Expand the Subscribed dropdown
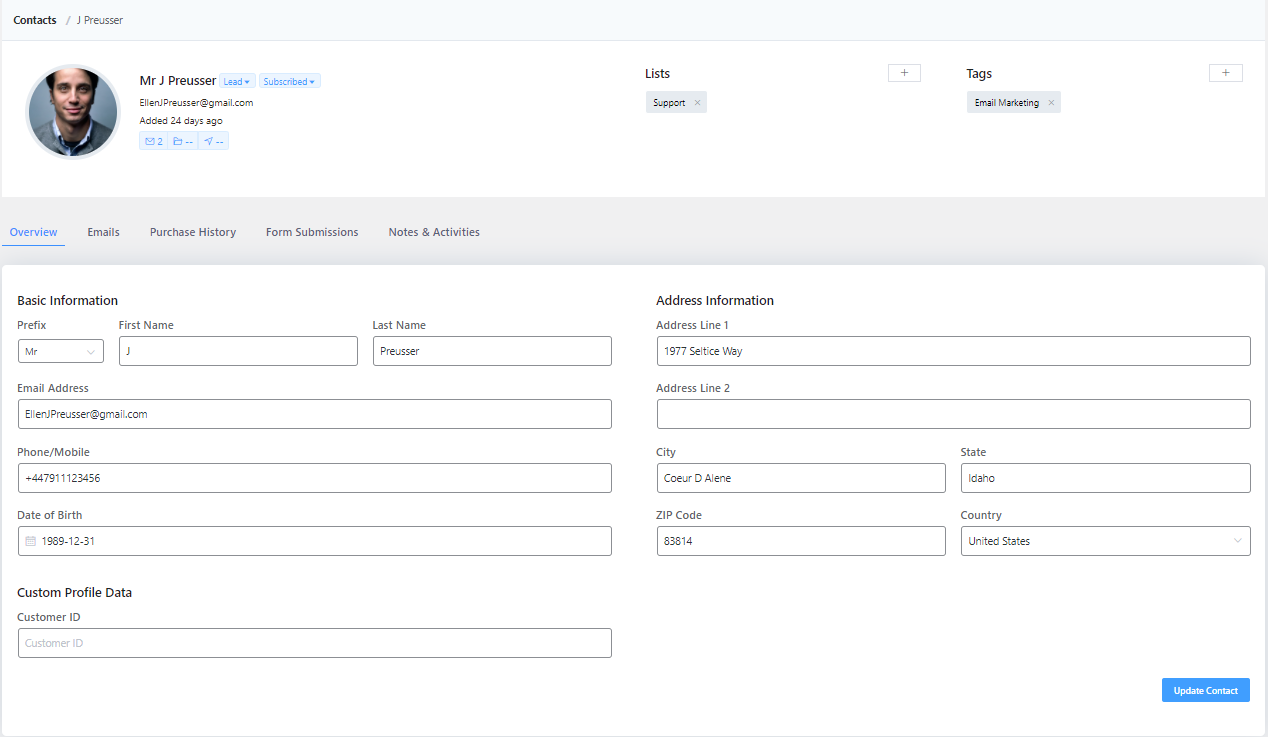This screenshot has height=737, width=1268. point(289,80)
